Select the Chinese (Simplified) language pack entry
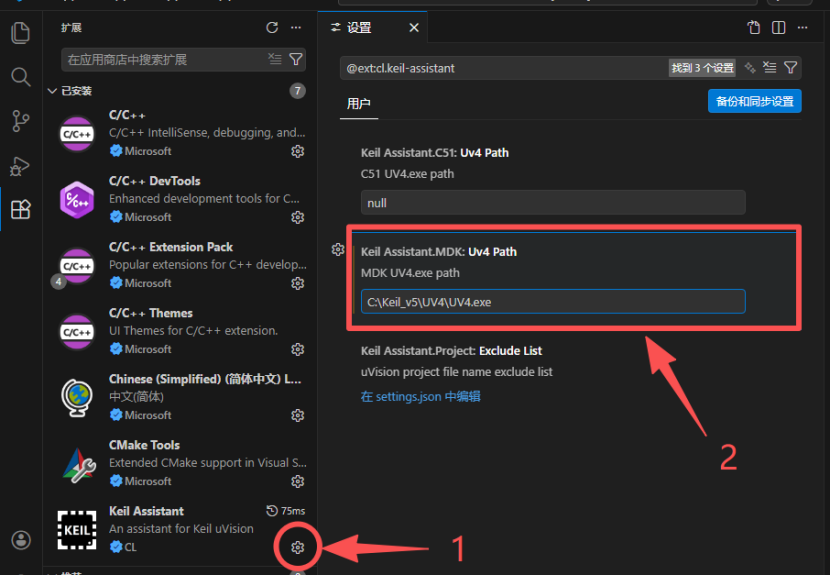The image size is (831, 575). (180, 397)
